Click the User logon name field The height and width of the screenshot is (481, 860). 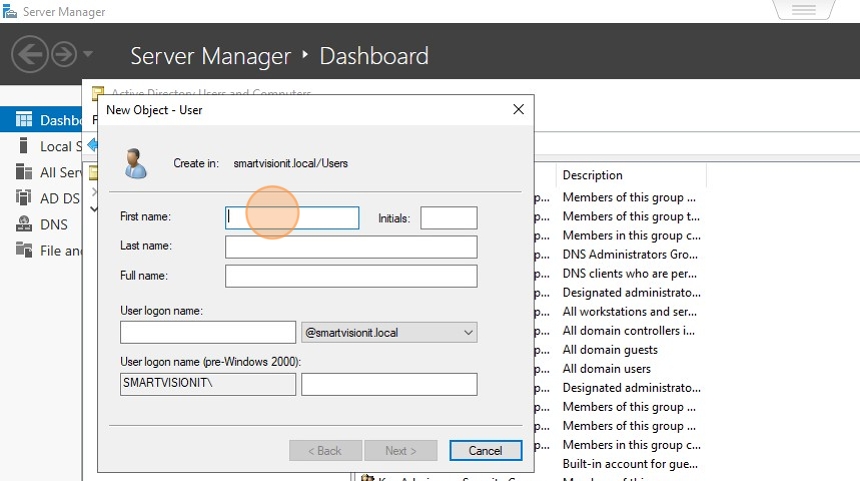pos(208,332)
